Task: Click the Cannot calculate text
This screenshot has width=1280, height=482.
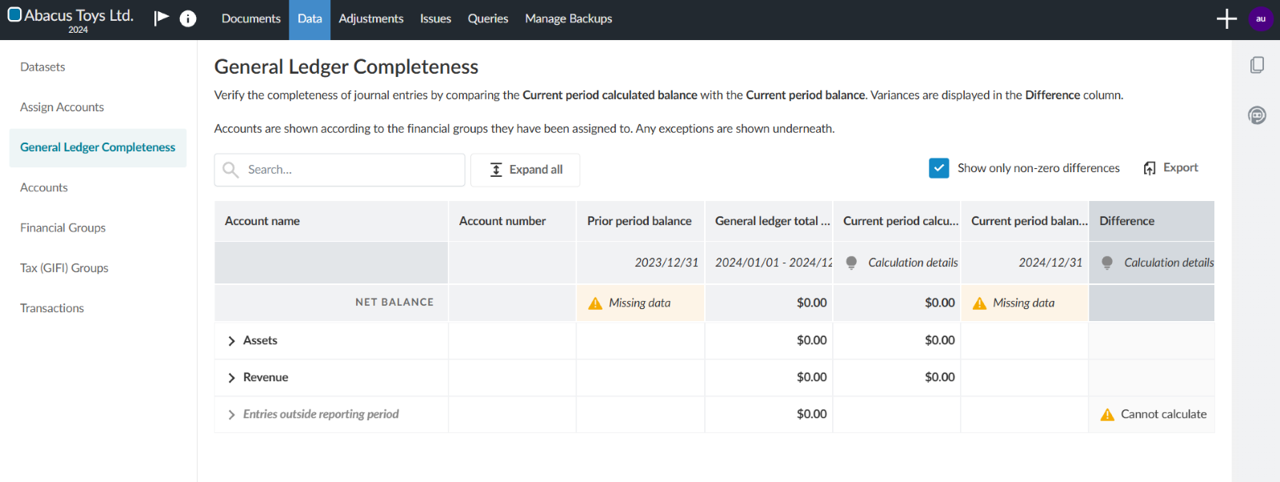Action: (1164, 414)
